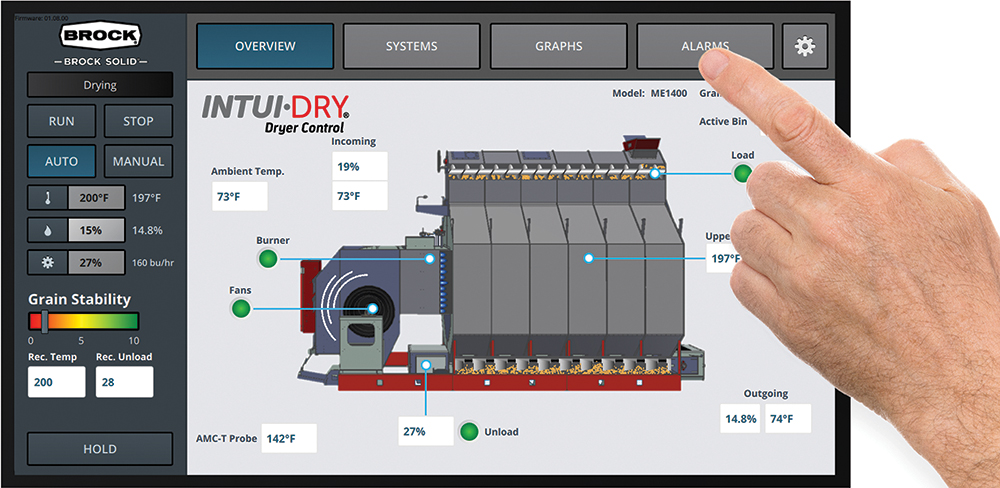Click the Grain Stability slider bar

pyautogui.click(x=84, y=321)
